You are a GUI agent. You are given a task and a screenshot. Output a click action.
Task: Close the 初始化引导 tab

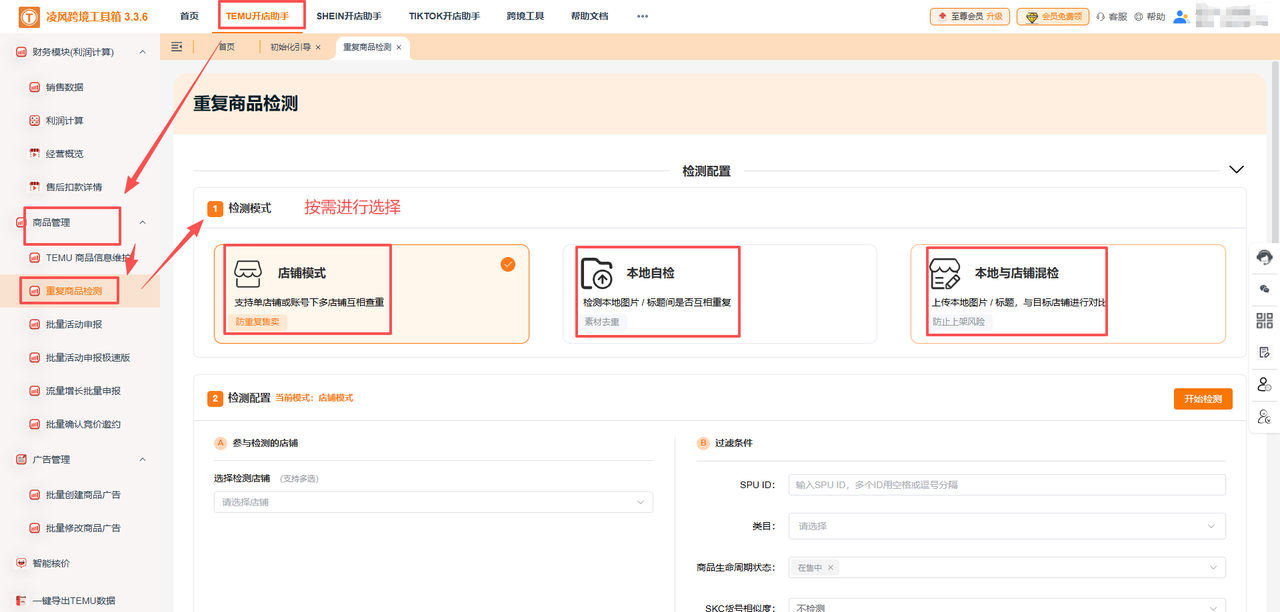pos(318,47)
